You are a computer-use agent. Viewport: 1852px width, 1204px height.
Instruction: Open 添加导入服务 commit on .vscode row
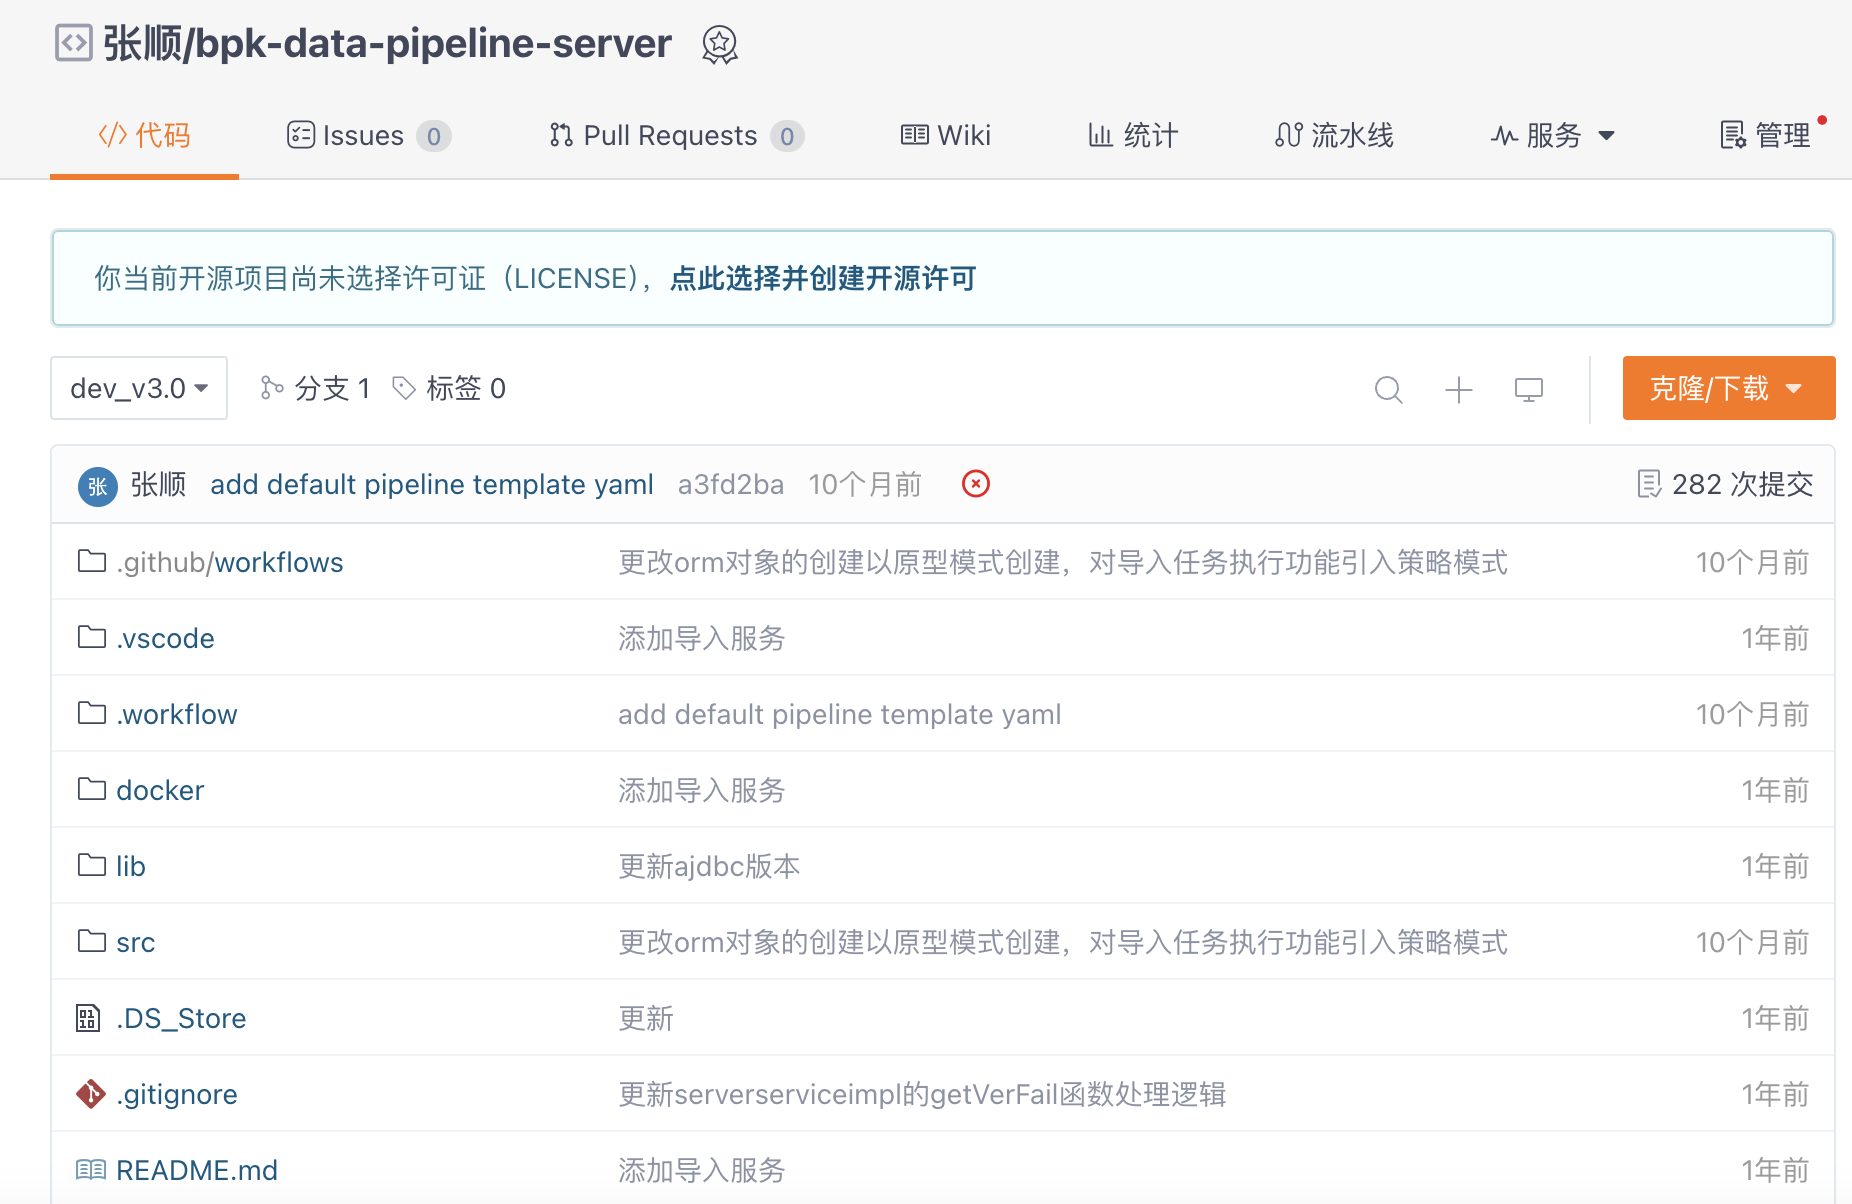[x=702, y=638]
